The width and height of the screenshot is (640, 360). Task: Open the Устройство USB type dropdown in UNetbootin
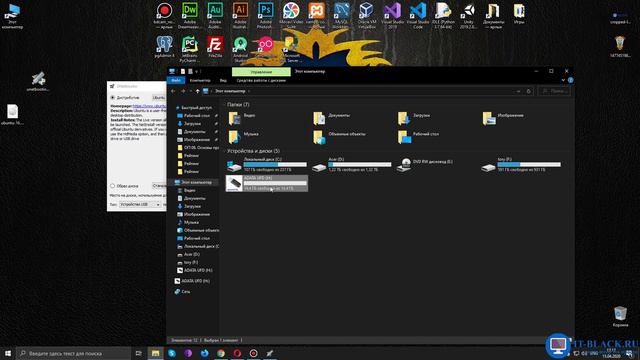pos(140,204)
